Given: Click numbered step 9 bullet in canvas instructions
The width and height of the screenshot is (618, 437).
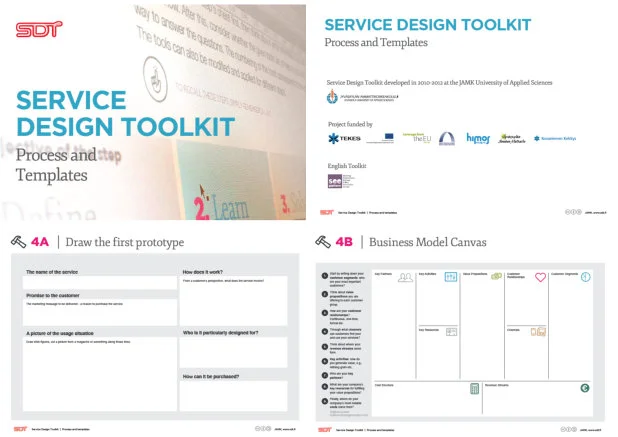Looking at the screenshot, I should tap(325, 401).
